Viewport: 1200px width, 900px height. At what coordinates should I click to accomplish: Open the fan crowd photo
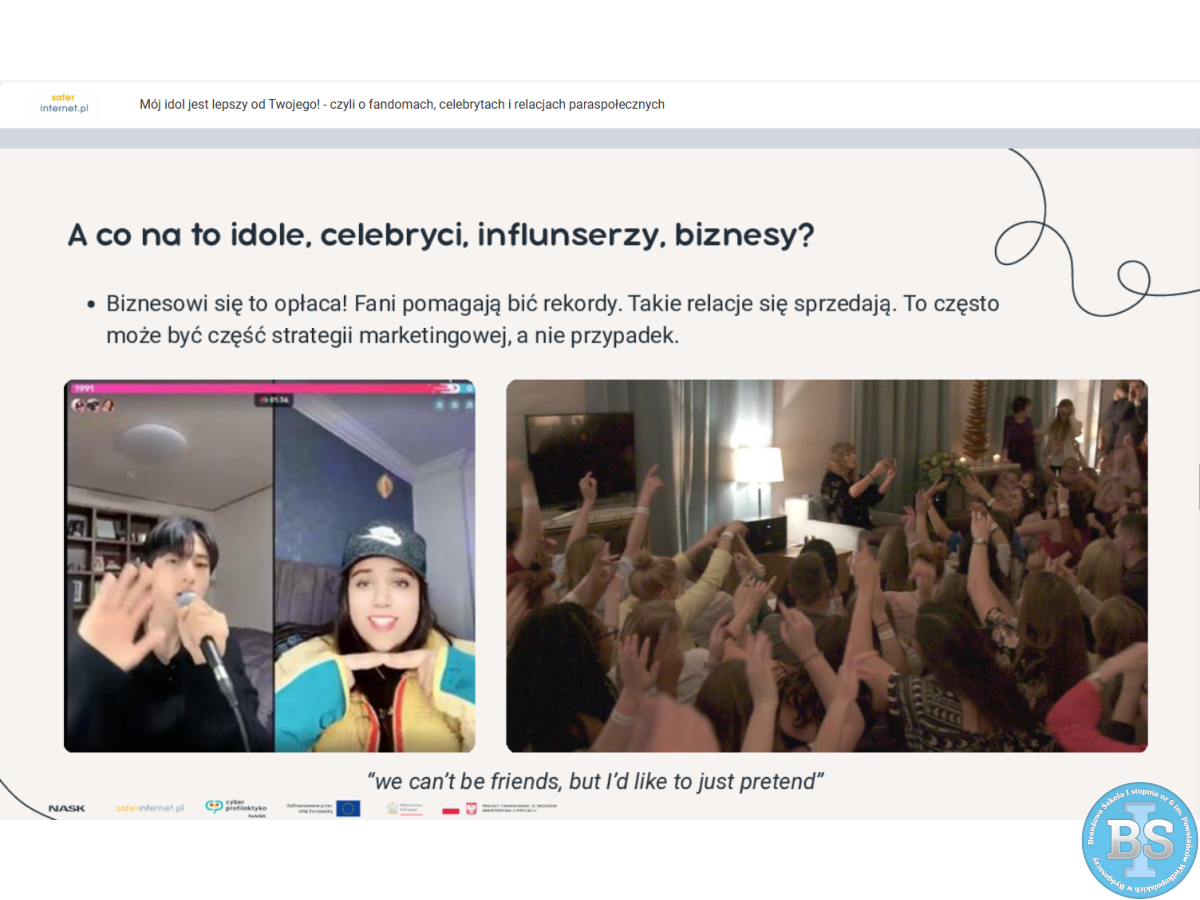[x=826, y=565]
